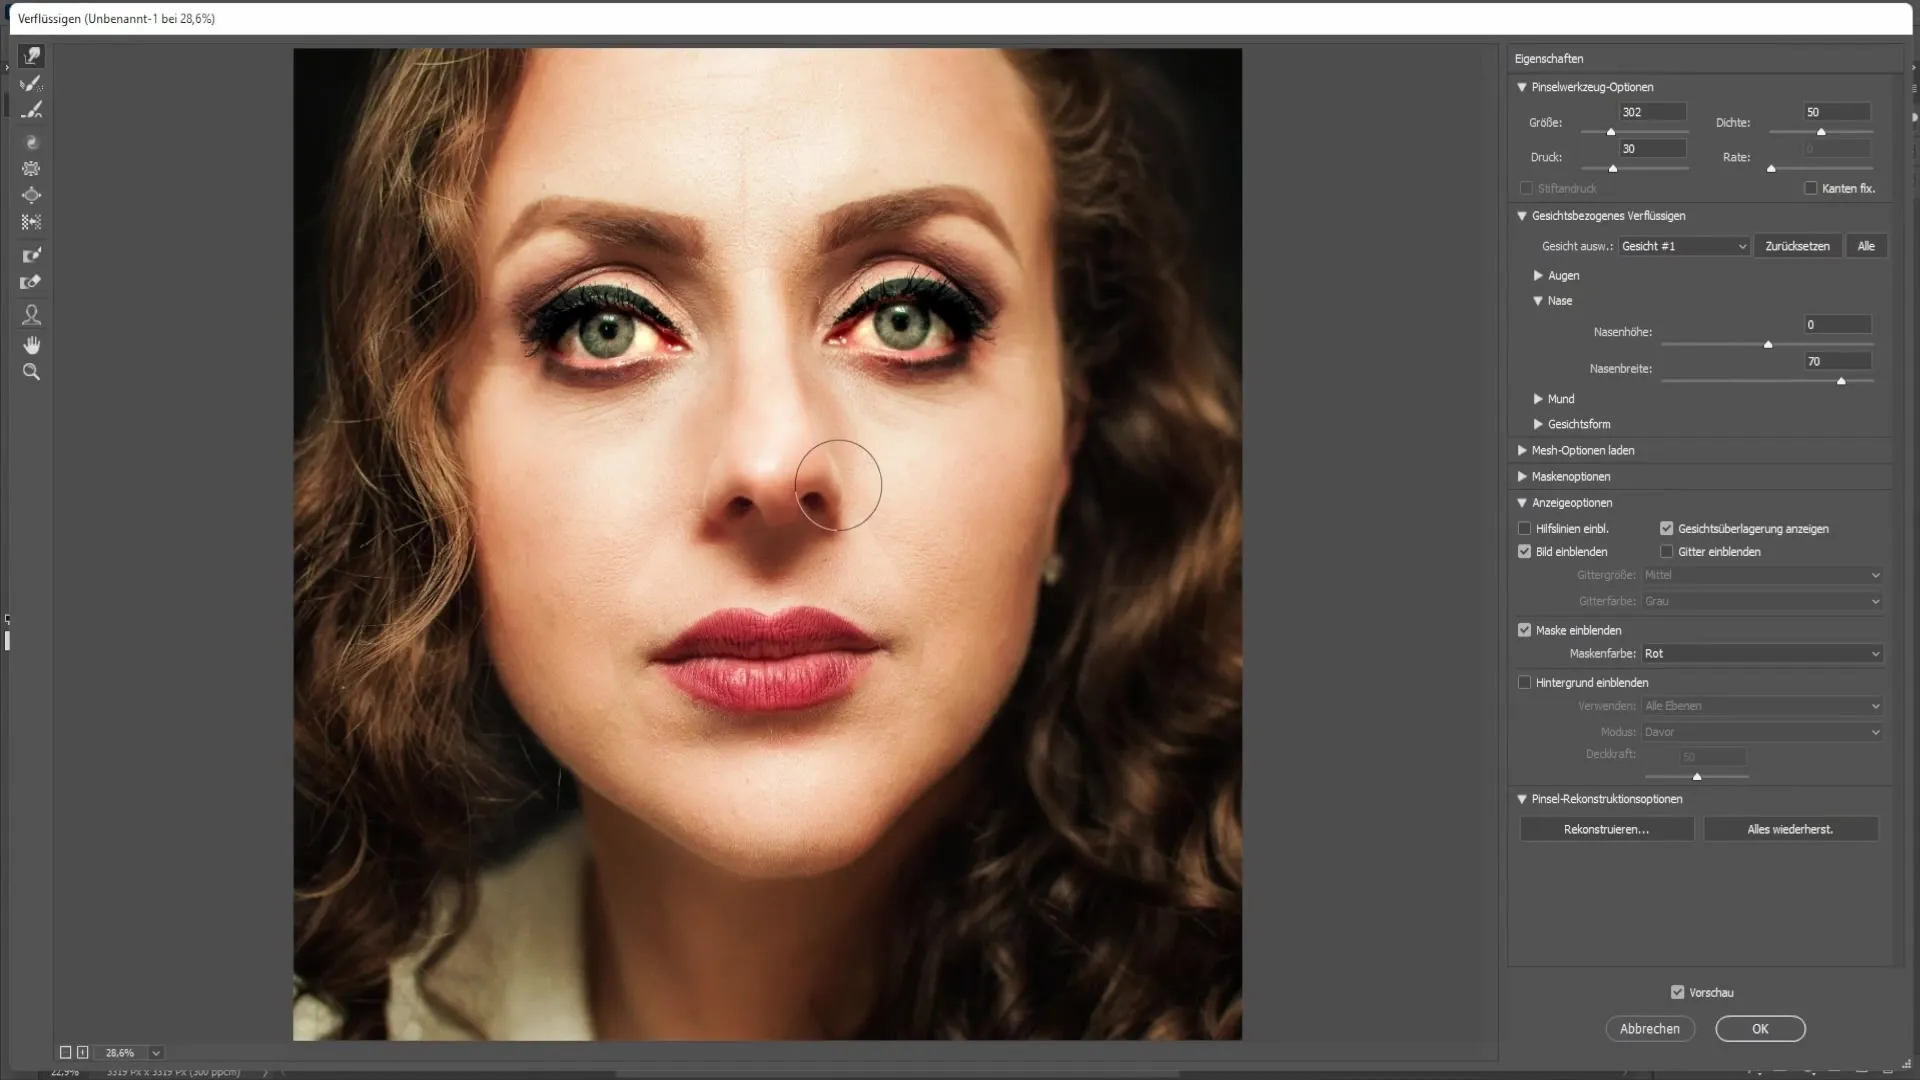The height and width of the screenshot is (1080, 1920).
Task: Click the Alle reset button
Action: click(1866, 246)
